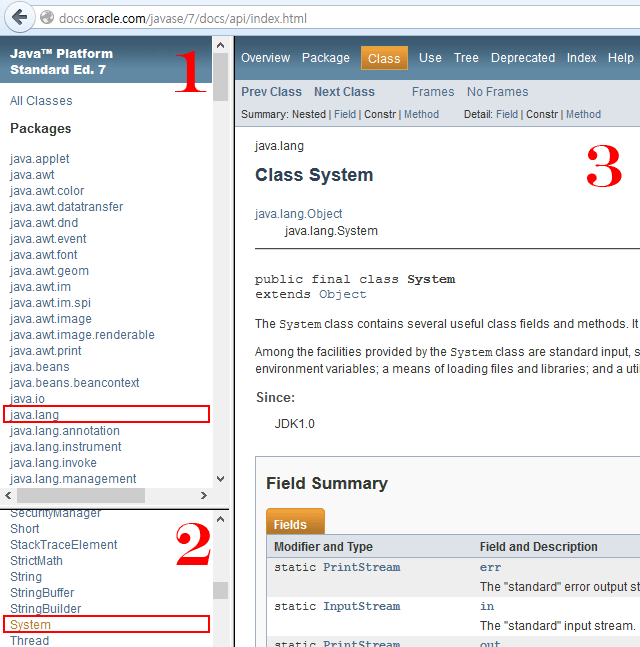Open java.io package
640x647 pixels.
[x=27, y=399]
